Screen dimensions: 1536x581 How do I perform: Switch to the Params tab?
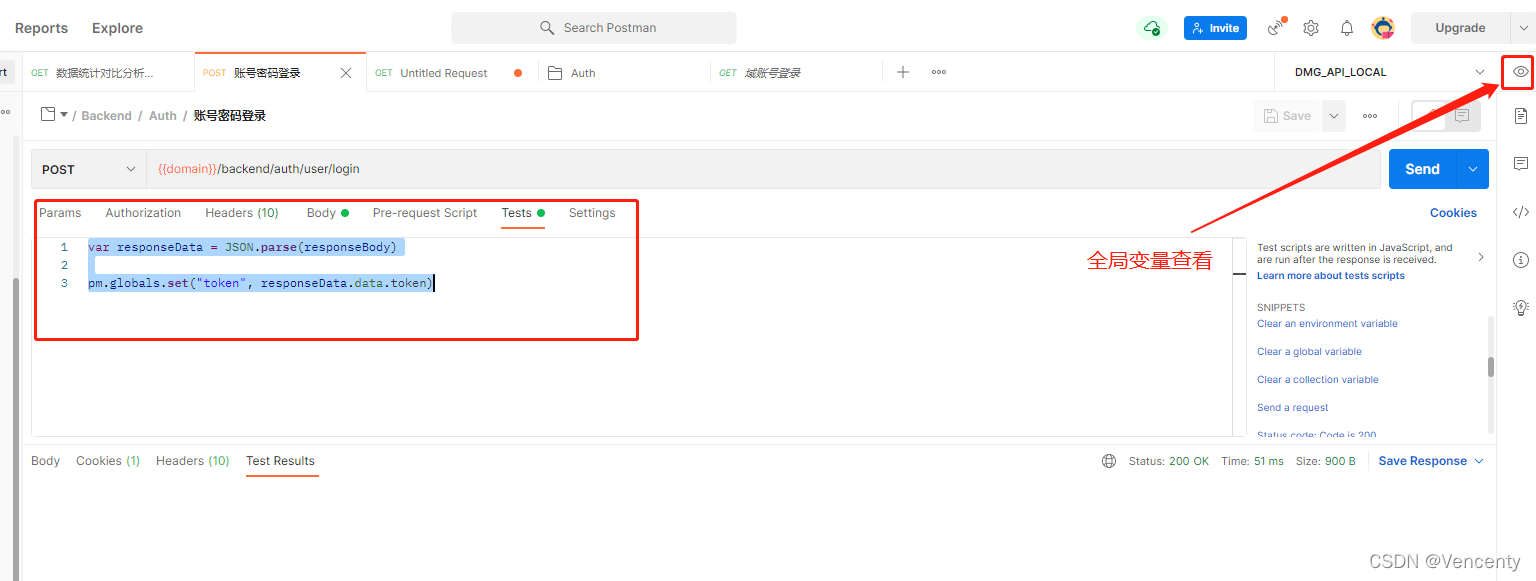[x=60, y=213]
